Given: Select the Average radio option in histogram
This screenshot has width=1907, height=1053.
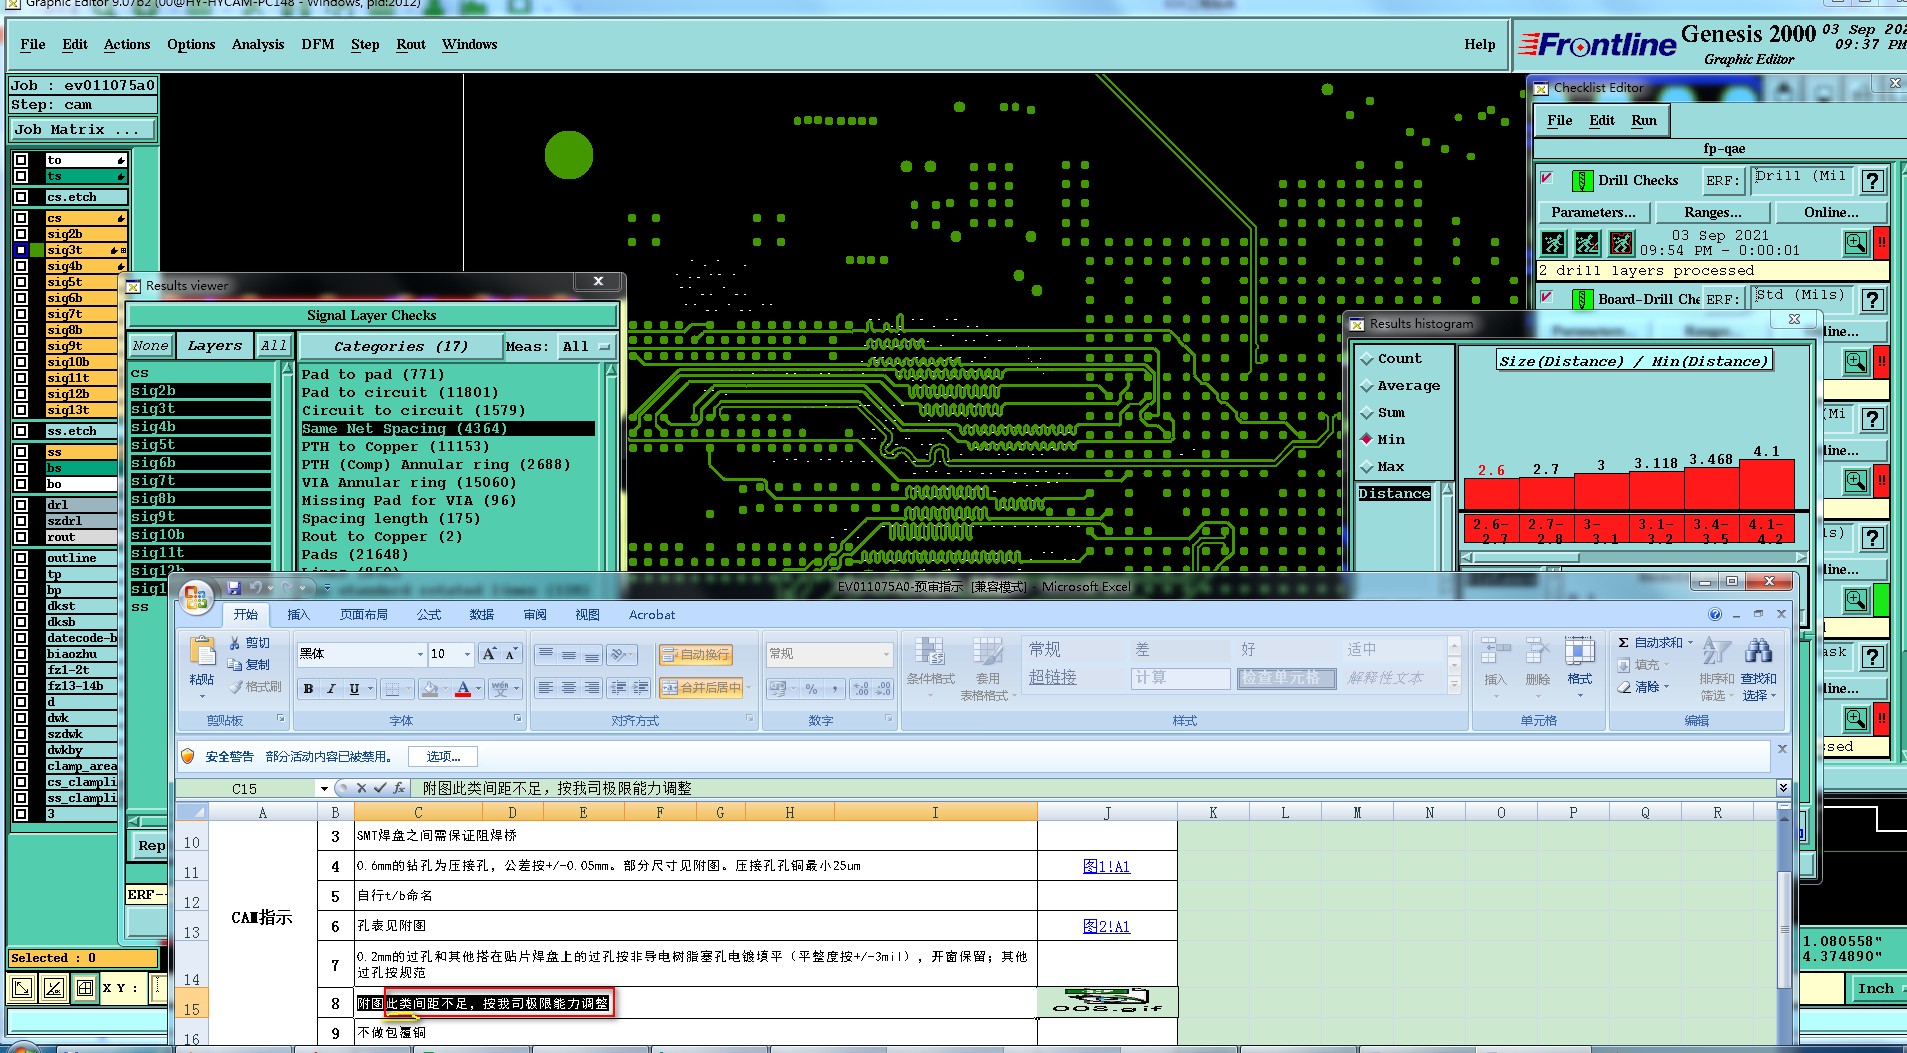Looking at the screenshot, I should 1366,386.
